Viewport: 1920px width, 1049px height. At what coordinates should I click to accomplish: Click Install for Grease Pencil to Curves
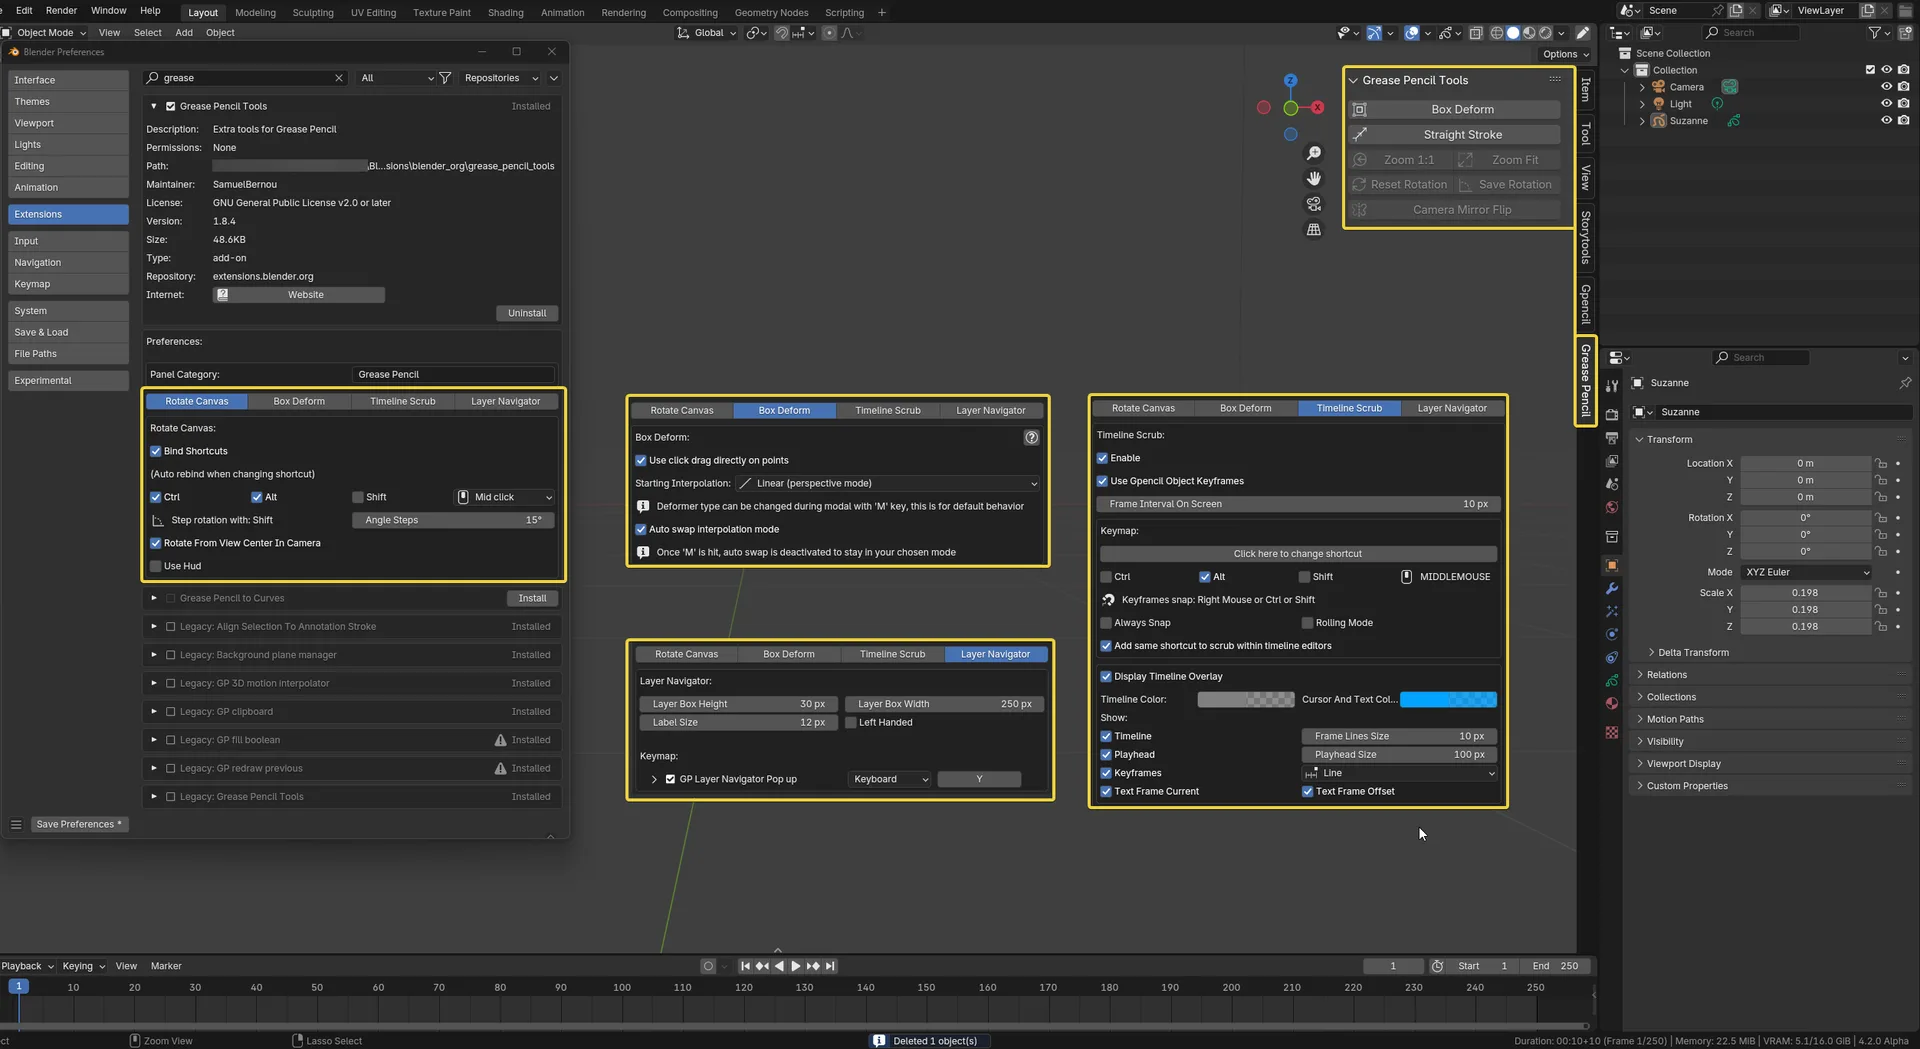tap(532, 598)
